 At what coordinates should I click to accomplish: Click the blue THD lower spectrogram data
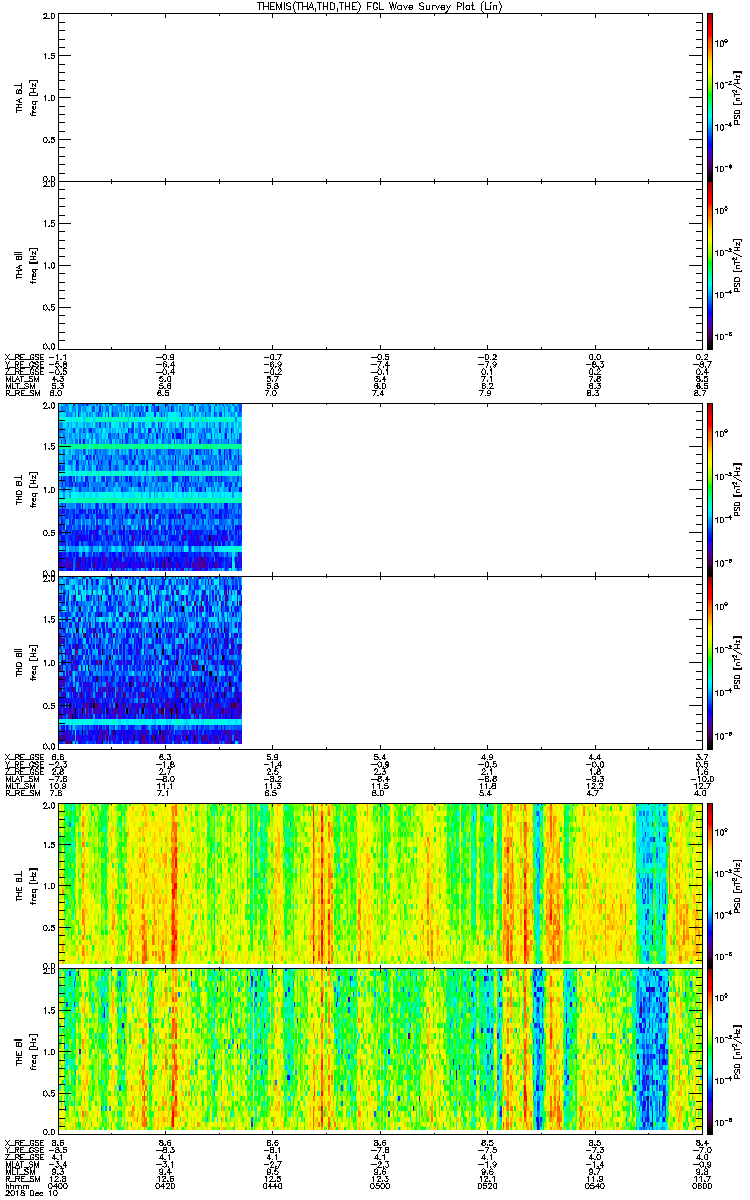pyautogui.click(x=150, y=660)
